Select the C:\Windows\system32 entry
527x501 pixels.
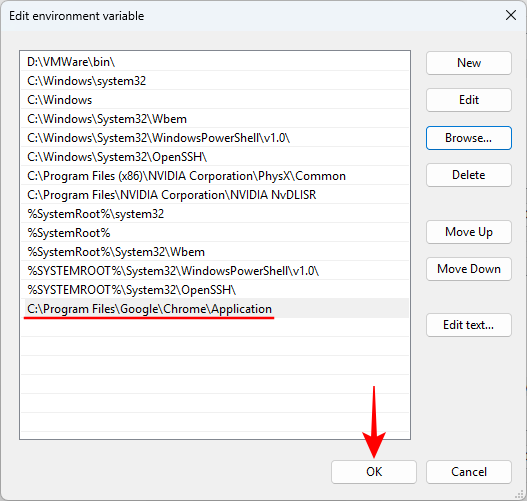tap(215, 81)
